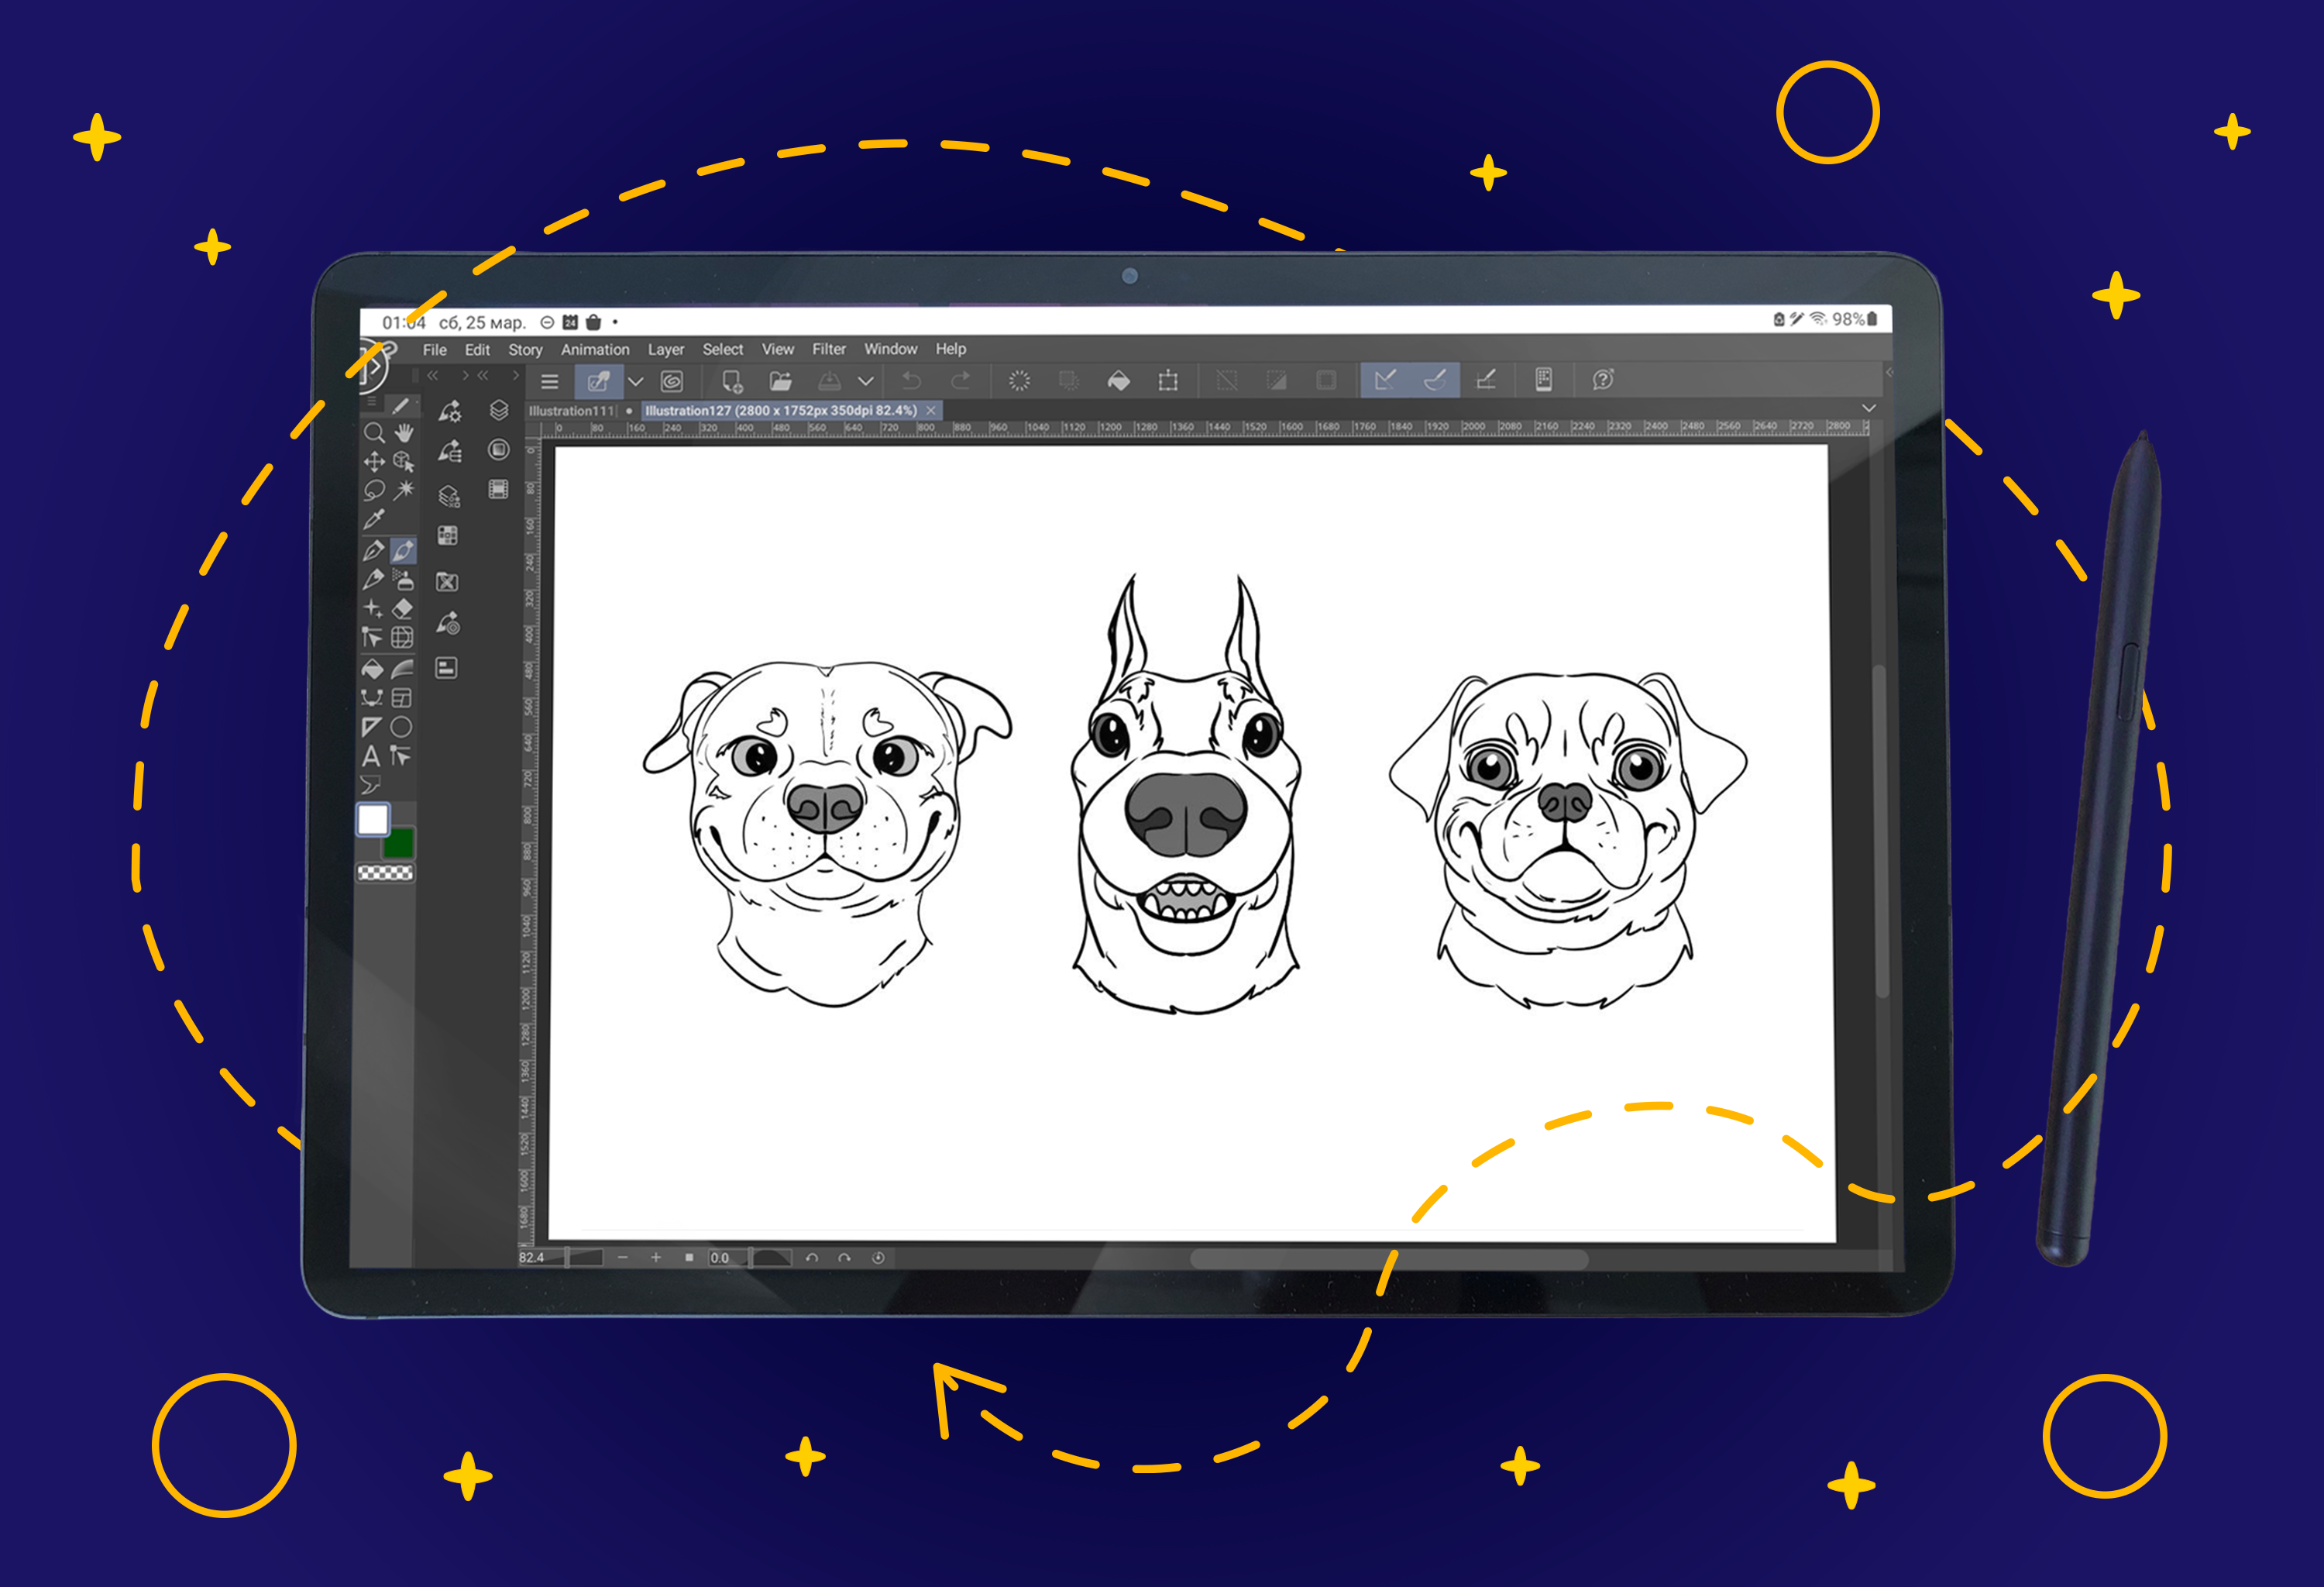The height and width of the screenshot is (1587, 2324).
Task: Toggle Snap to Grid
Action: (1486, 380)
